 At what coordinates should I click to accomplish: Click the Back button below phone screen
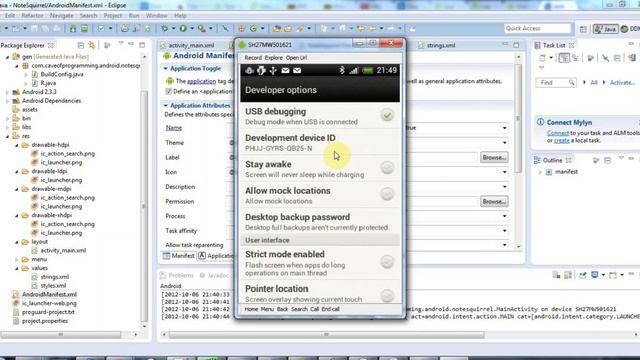click(x=282, y=309)
